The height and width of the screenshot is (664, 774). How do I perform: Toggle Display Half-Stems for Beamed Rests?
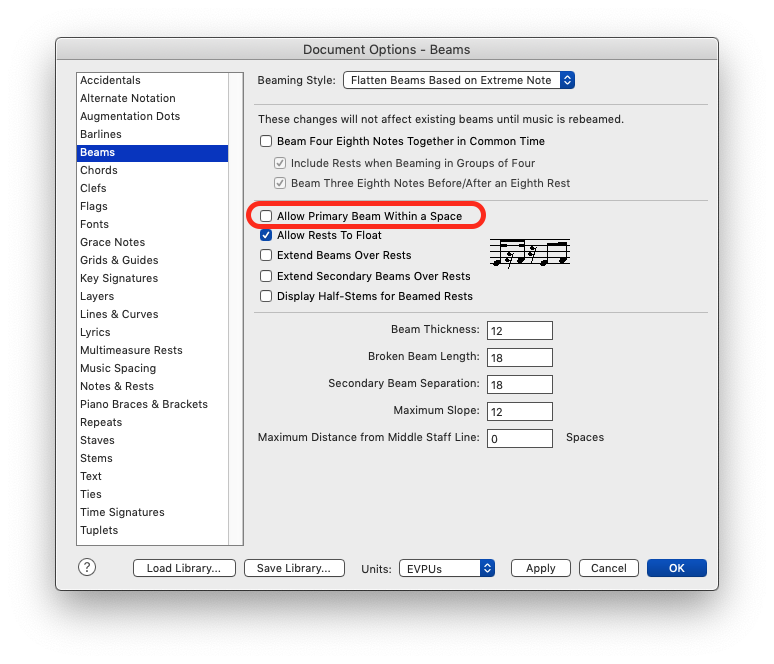pos(266,296)
